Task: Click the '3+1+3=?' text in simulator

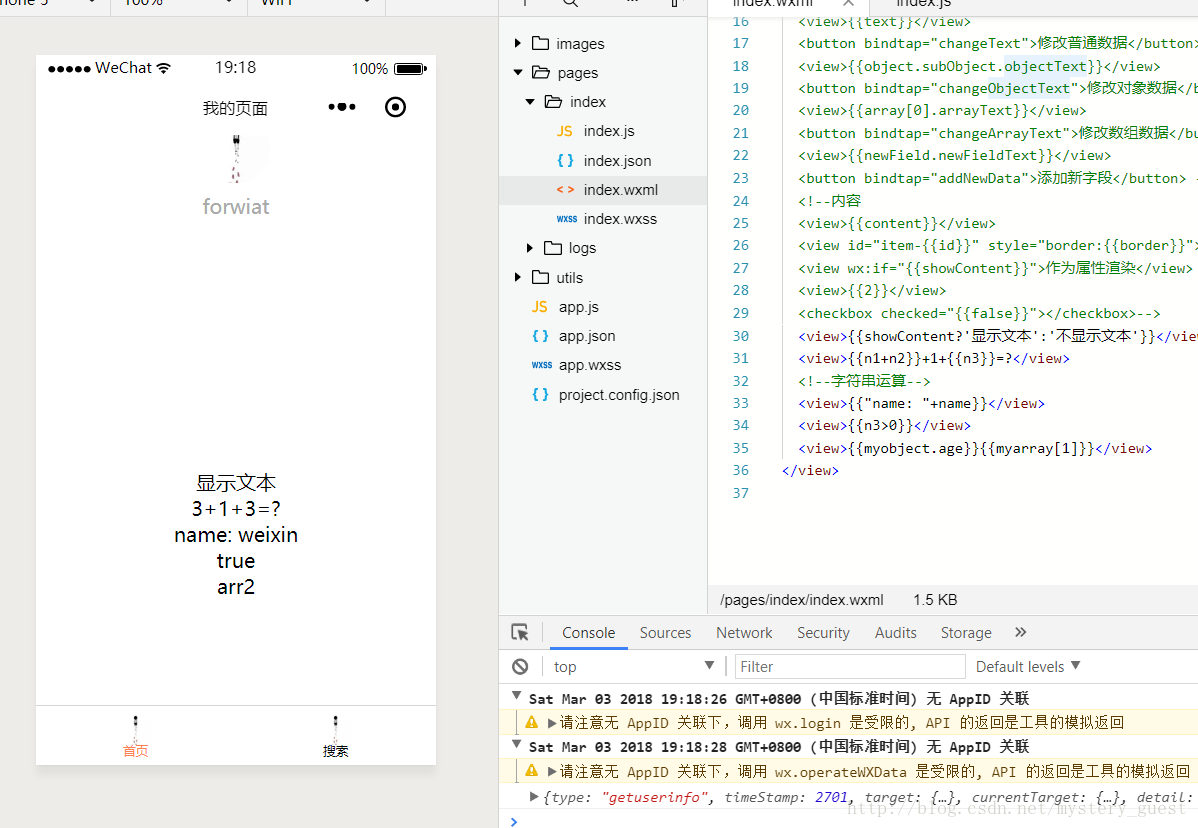Action: [x=236, y=509]
